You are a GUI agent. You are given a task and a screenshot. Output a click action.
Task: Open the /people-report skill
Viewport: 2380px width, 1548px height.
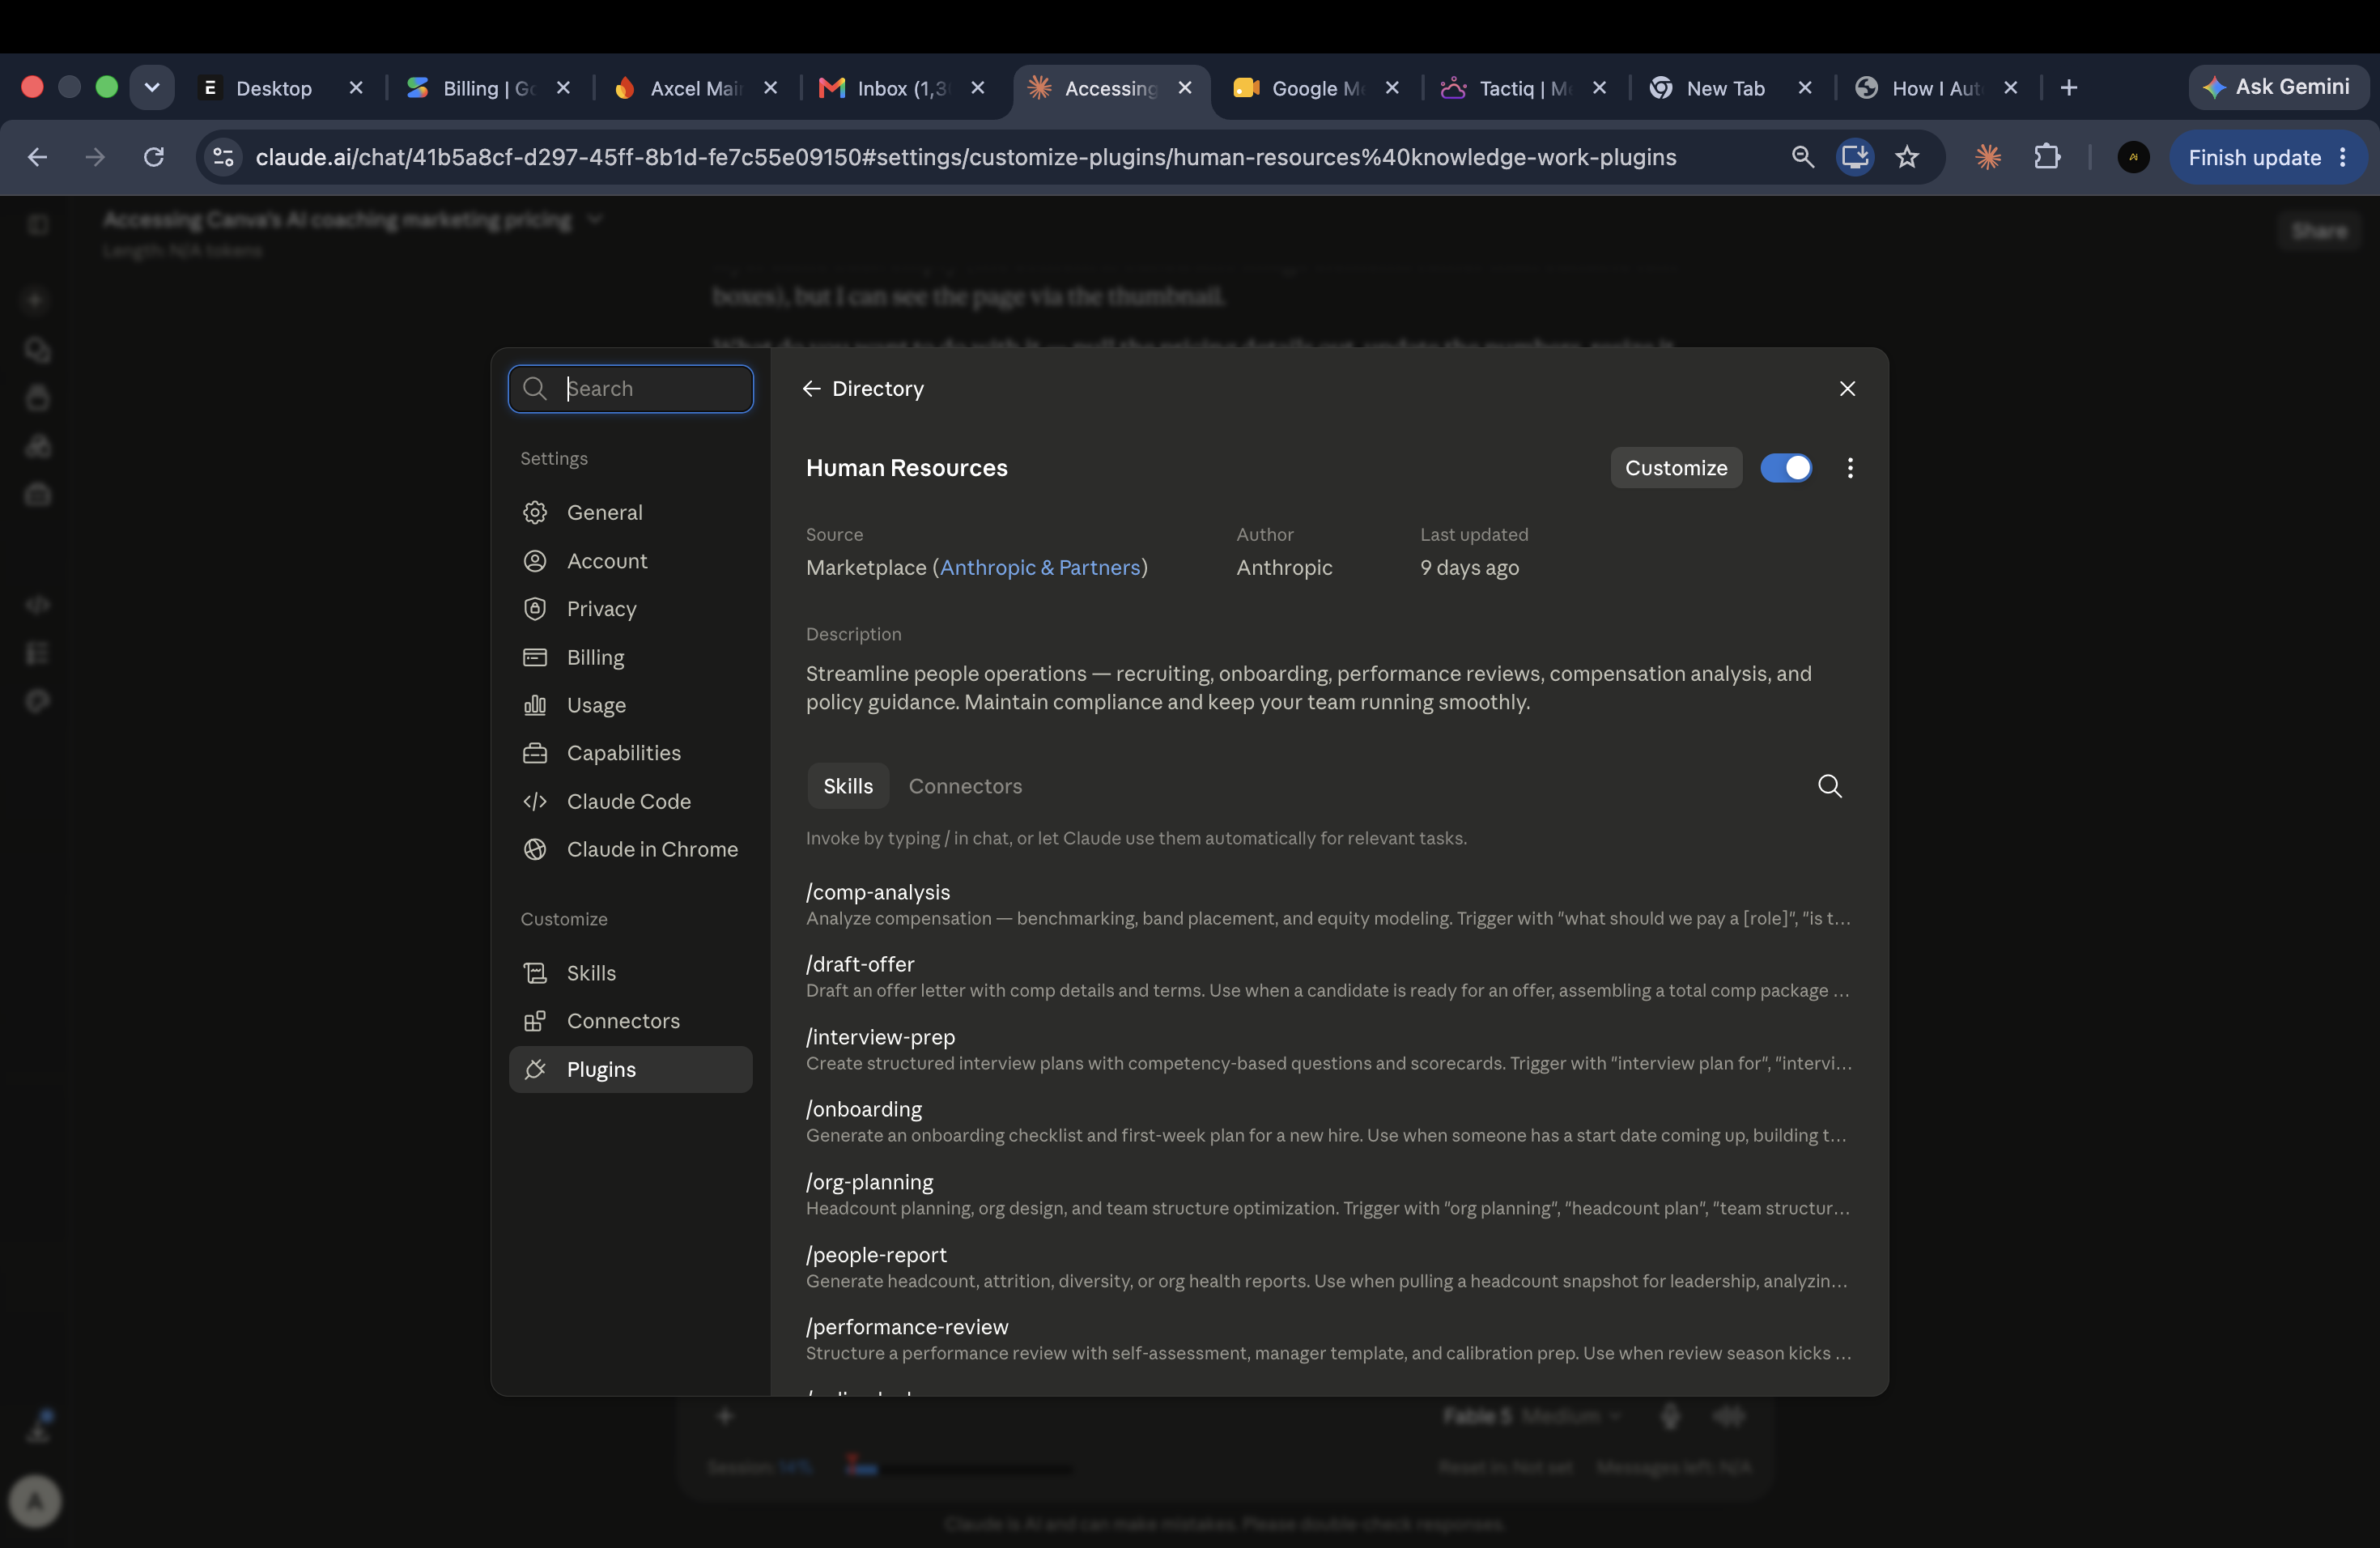(1329, 1267)
